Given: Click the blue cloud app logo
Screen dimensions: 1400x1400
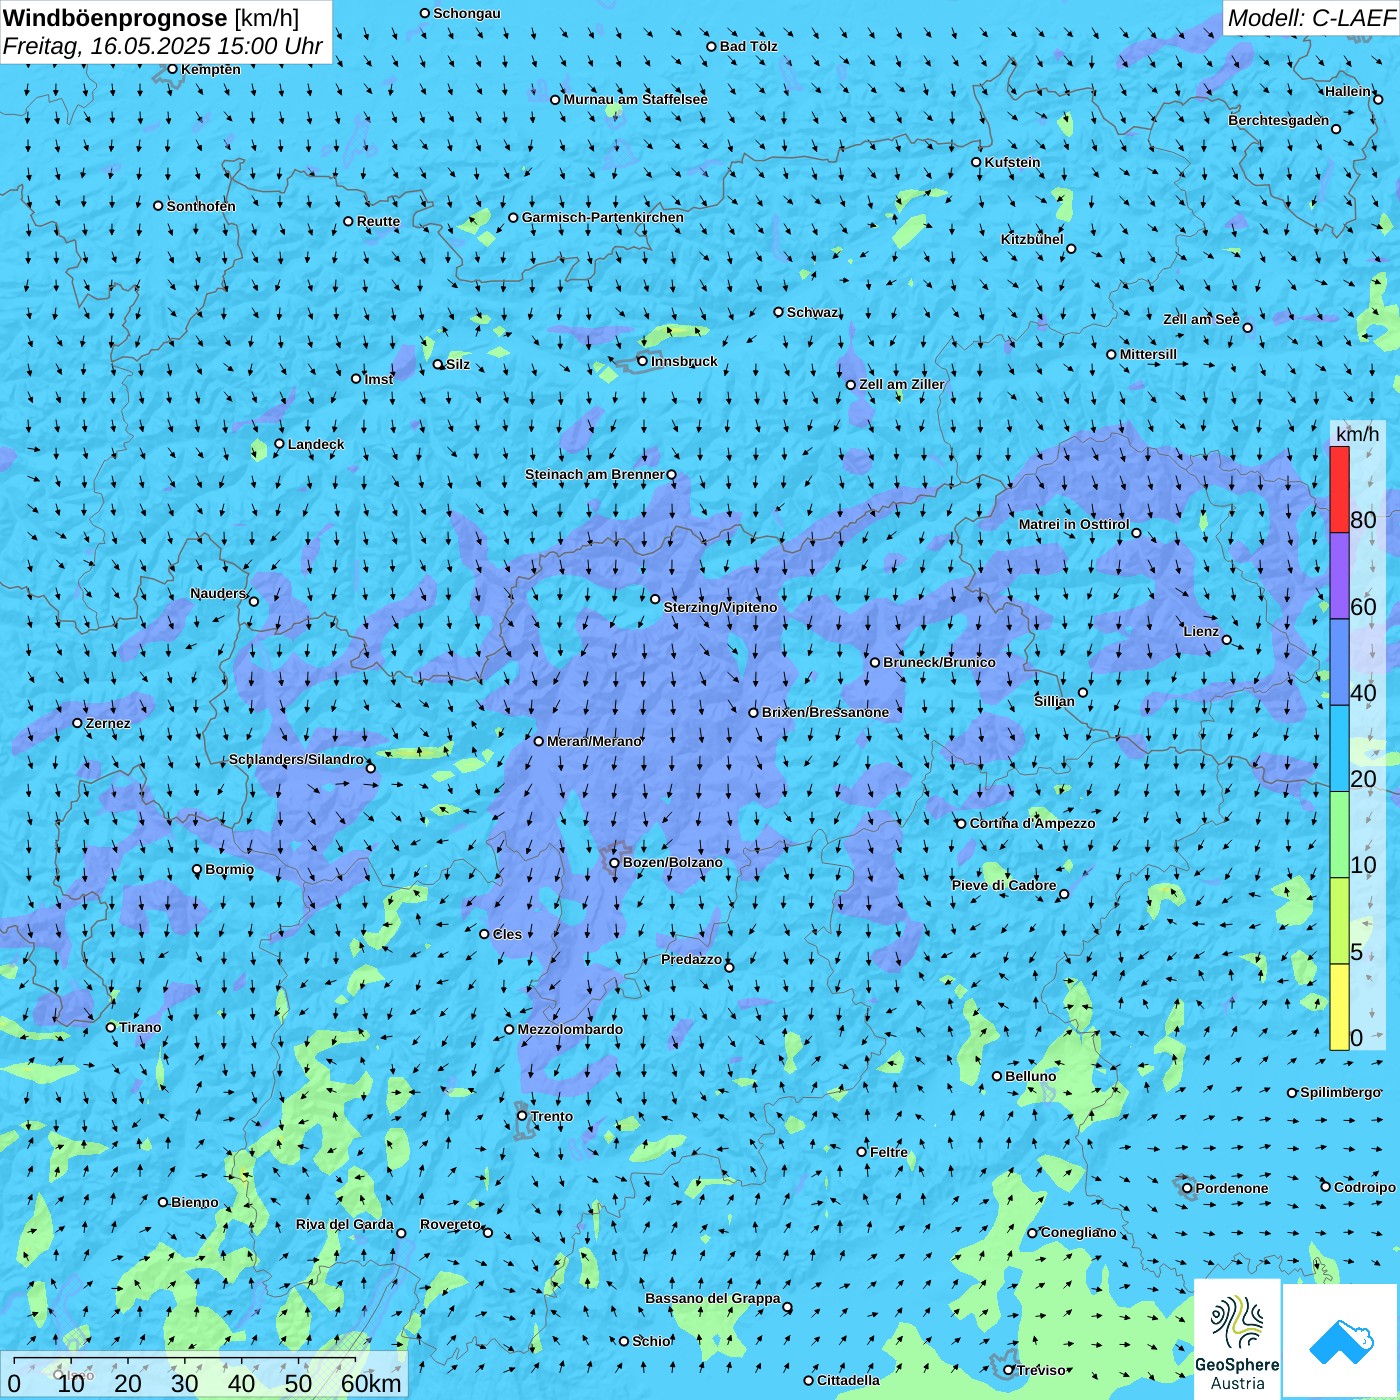Looking at the screenshot, I should click(1341, 1342).
